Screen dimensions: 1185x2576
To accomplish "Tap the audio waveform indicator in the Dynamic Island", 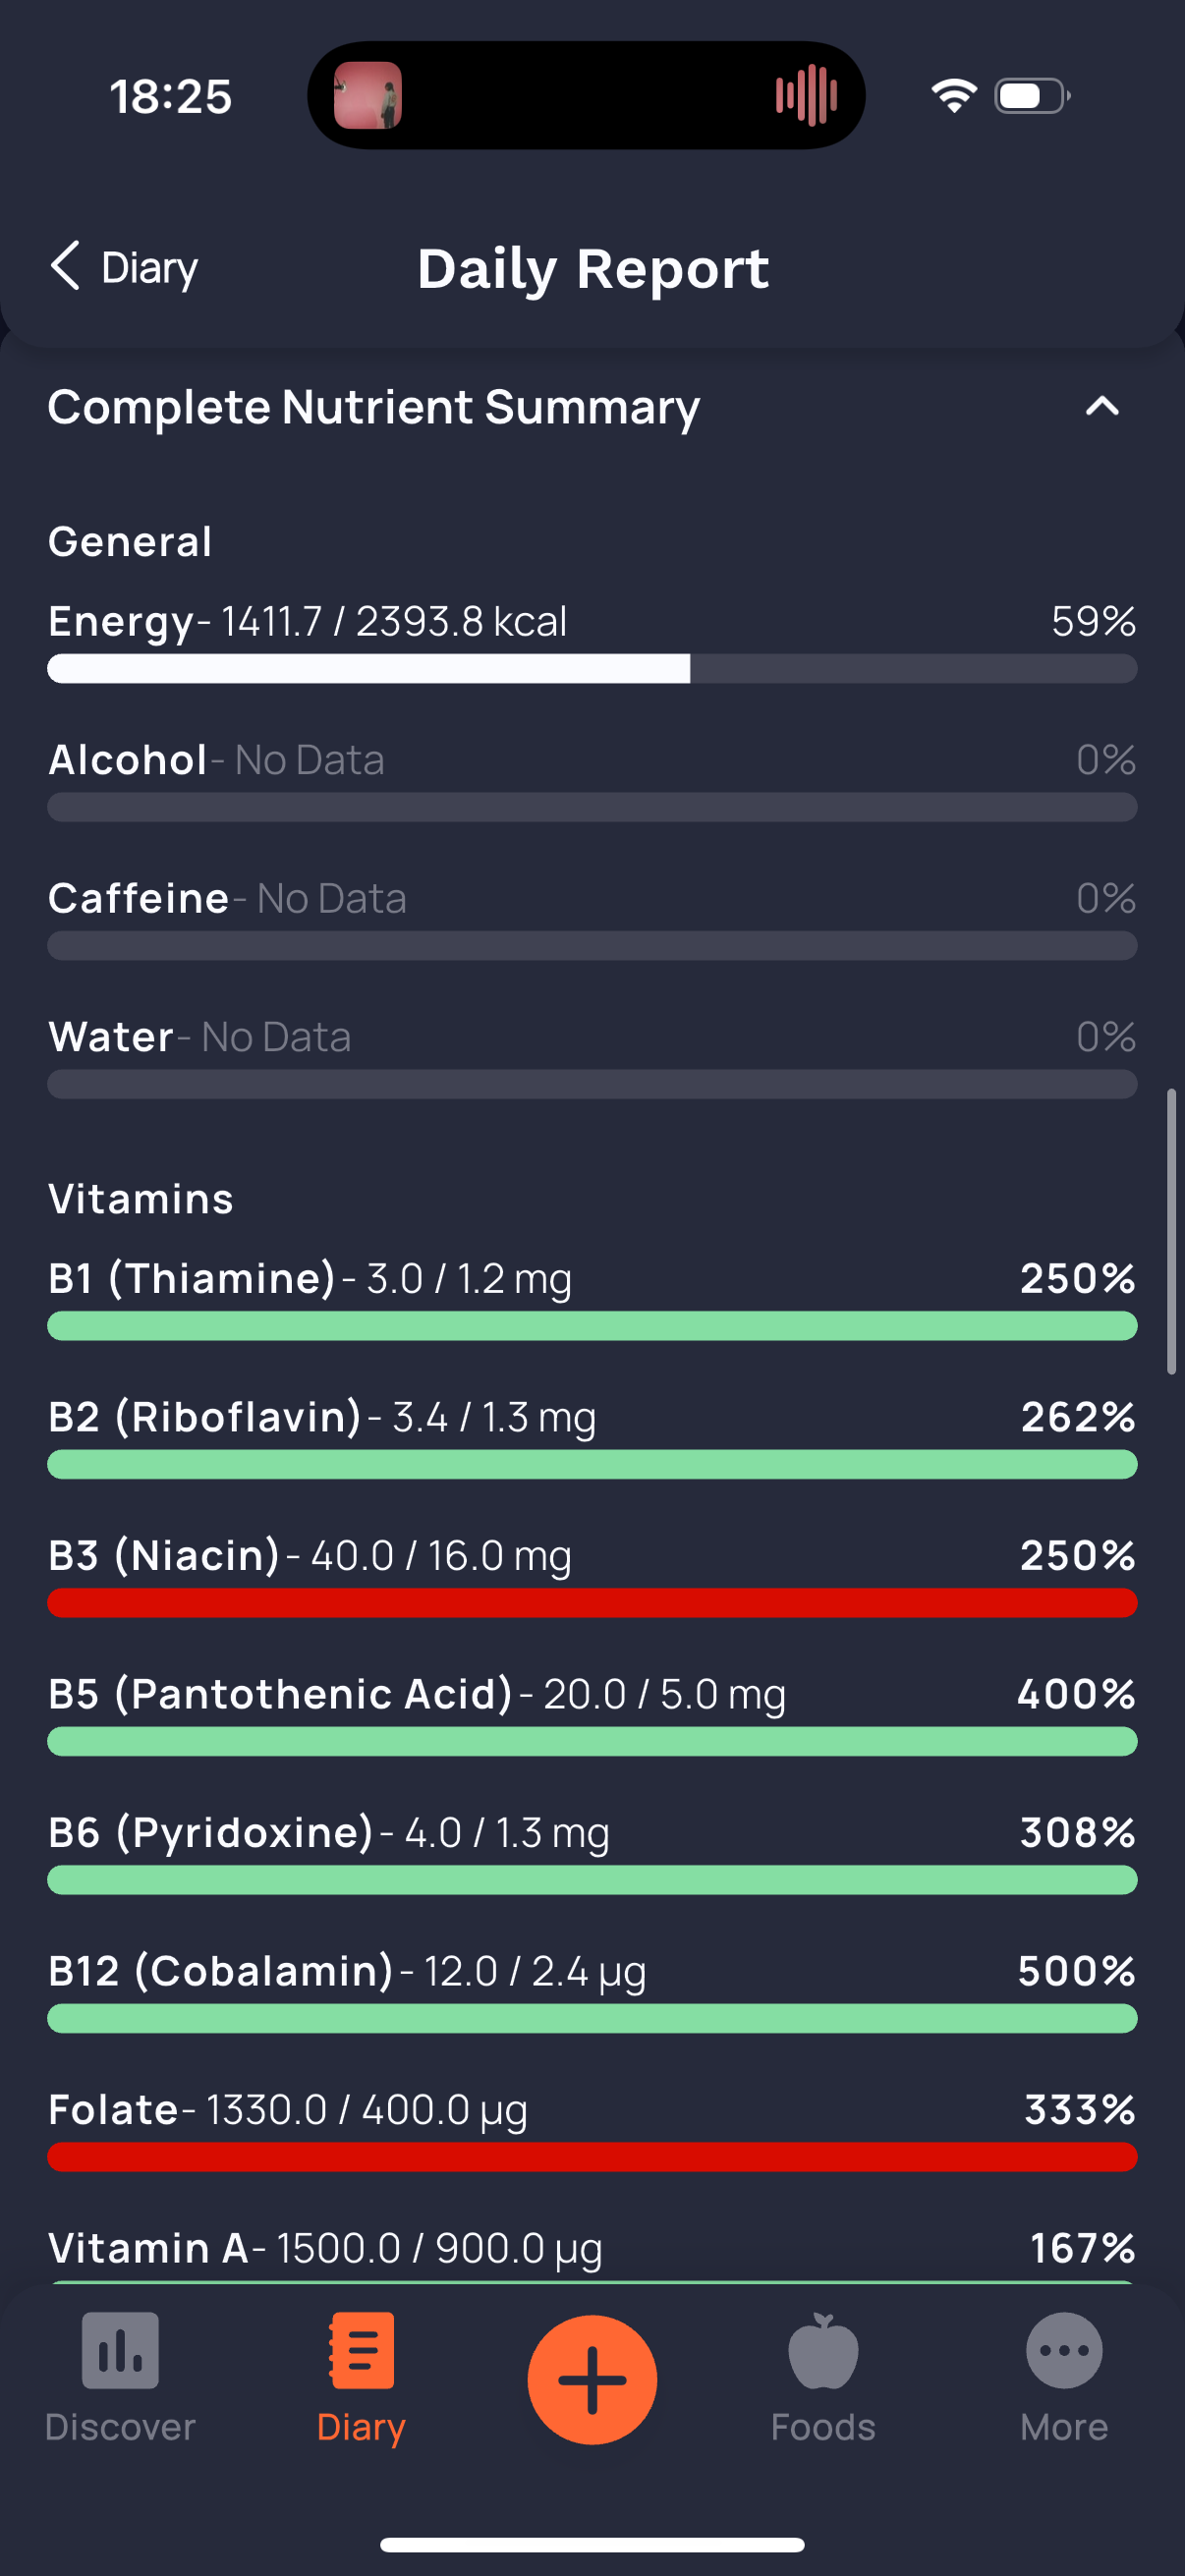I will pos(806,96).
